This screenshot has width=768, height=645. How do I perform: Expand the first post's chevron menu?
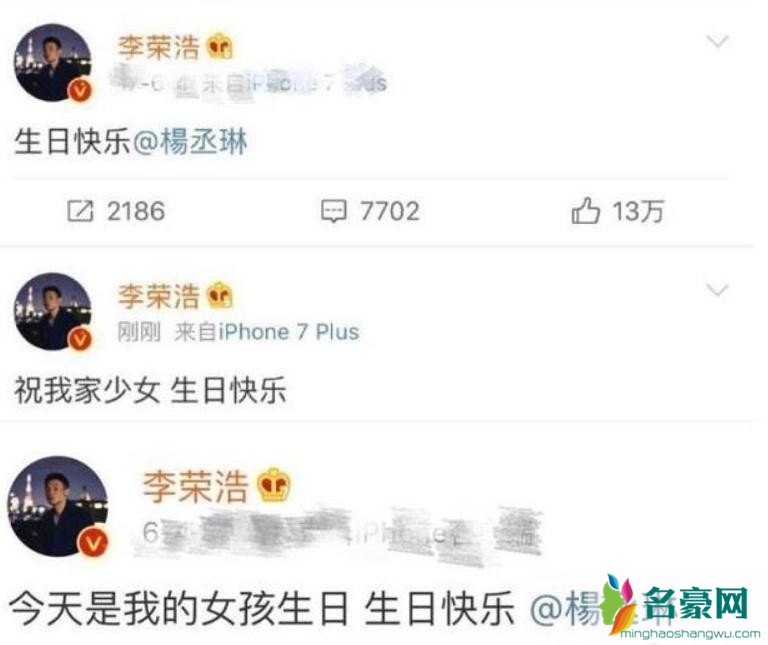[x=718, y=41]
